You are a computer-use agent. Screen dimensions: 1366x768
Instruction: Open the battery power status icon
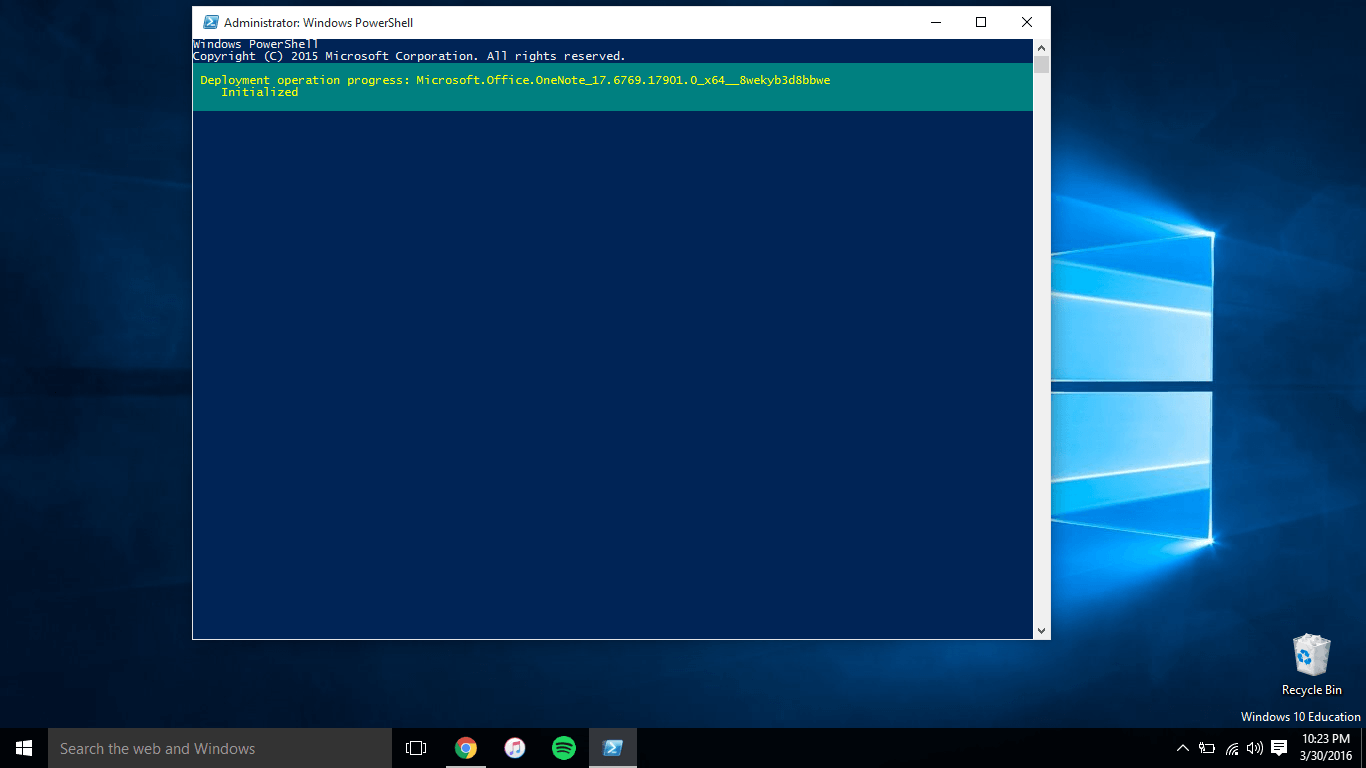point(1207,748)
